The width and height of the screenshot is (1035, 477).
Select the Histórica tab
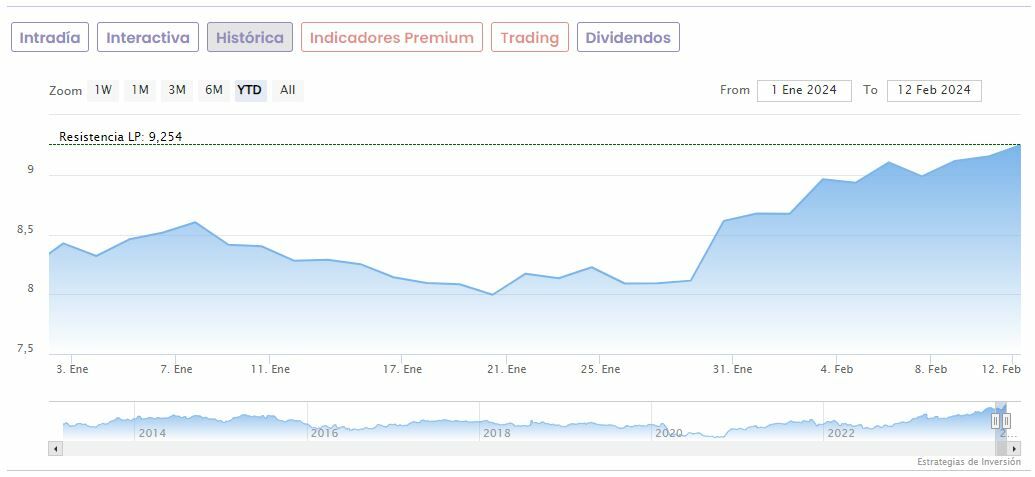click(x=250, y=38)
